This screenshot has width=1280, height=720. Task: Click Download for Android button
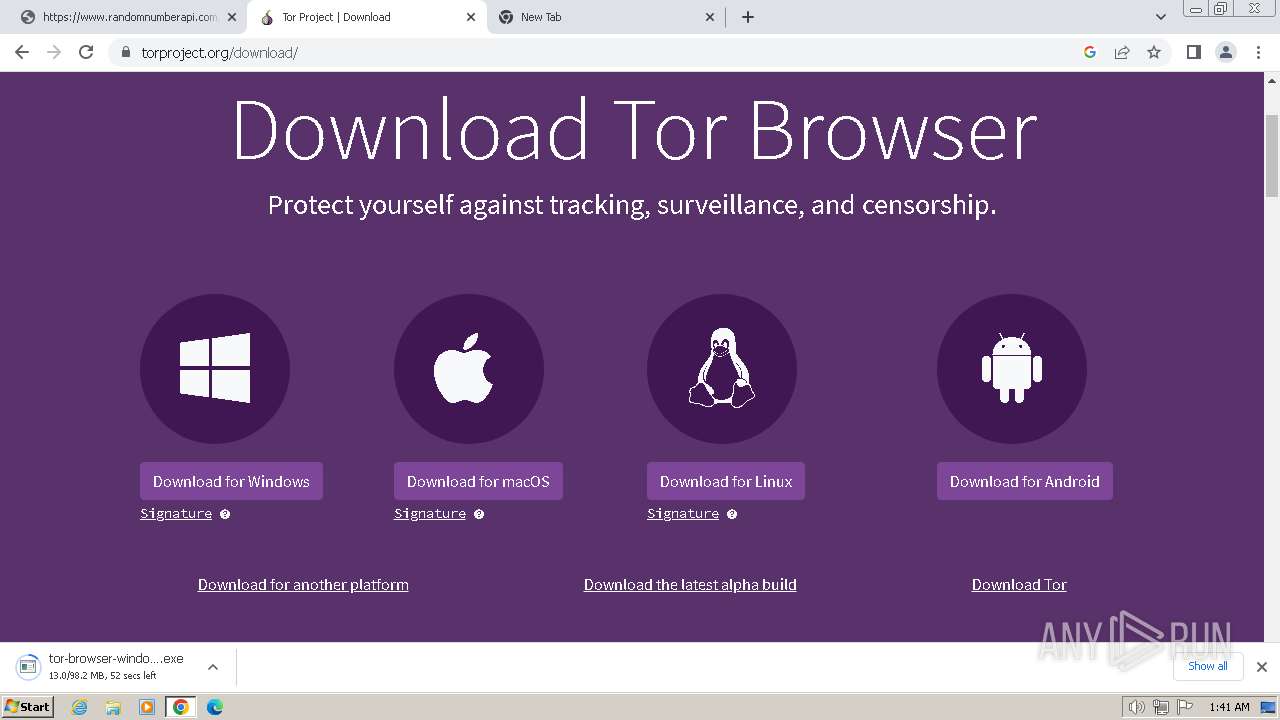[x=1024, y=481]
